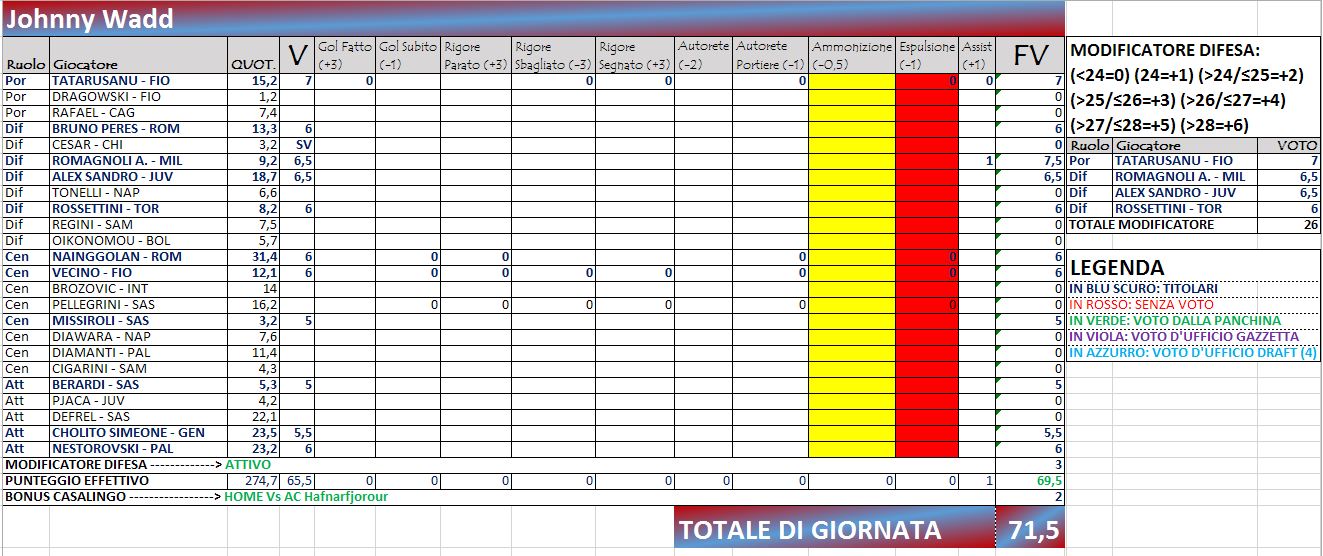The image size is (1323, 556).
Task: Select the 'BERARDI - SAS' player cell
Action: pyautogui.click(x=138, y=384)
